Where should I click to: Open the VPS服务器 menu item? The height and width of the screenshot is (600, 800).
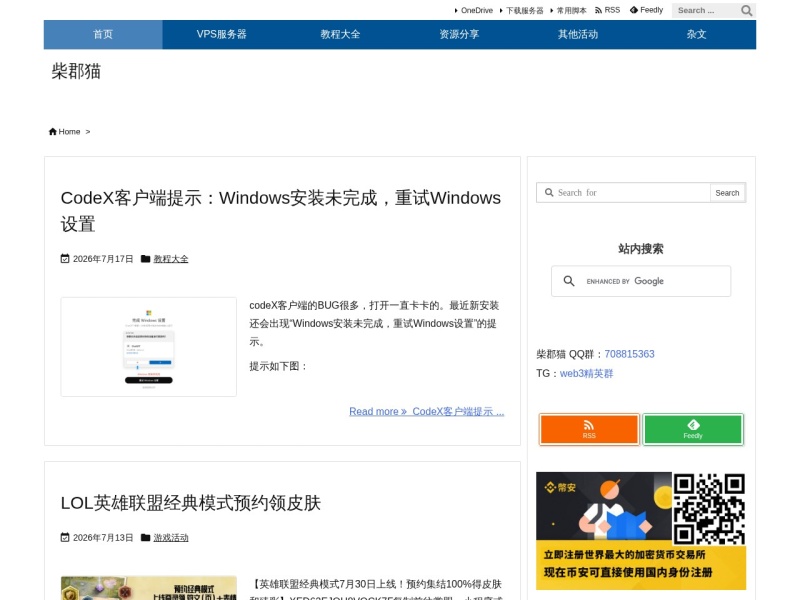[x=221, y=35]
